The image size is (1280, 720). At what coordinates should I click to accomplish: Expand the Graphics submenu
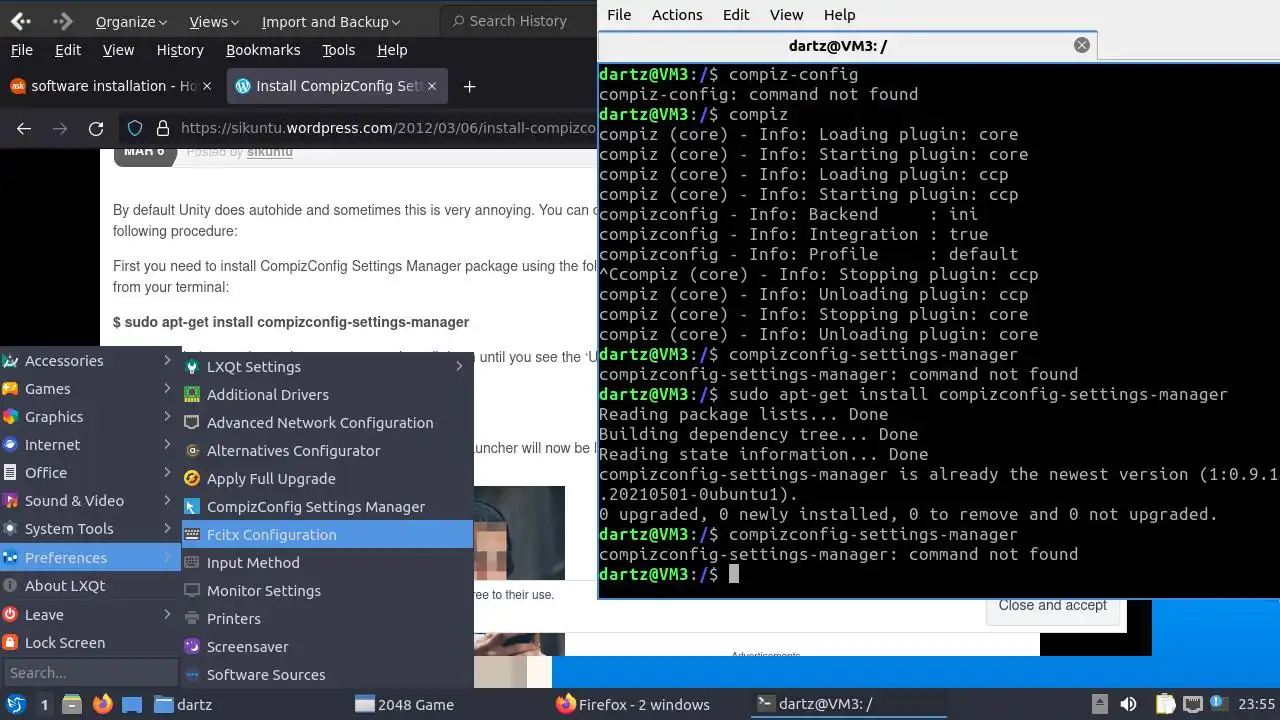pyautogui.click(x=90, y=417)
